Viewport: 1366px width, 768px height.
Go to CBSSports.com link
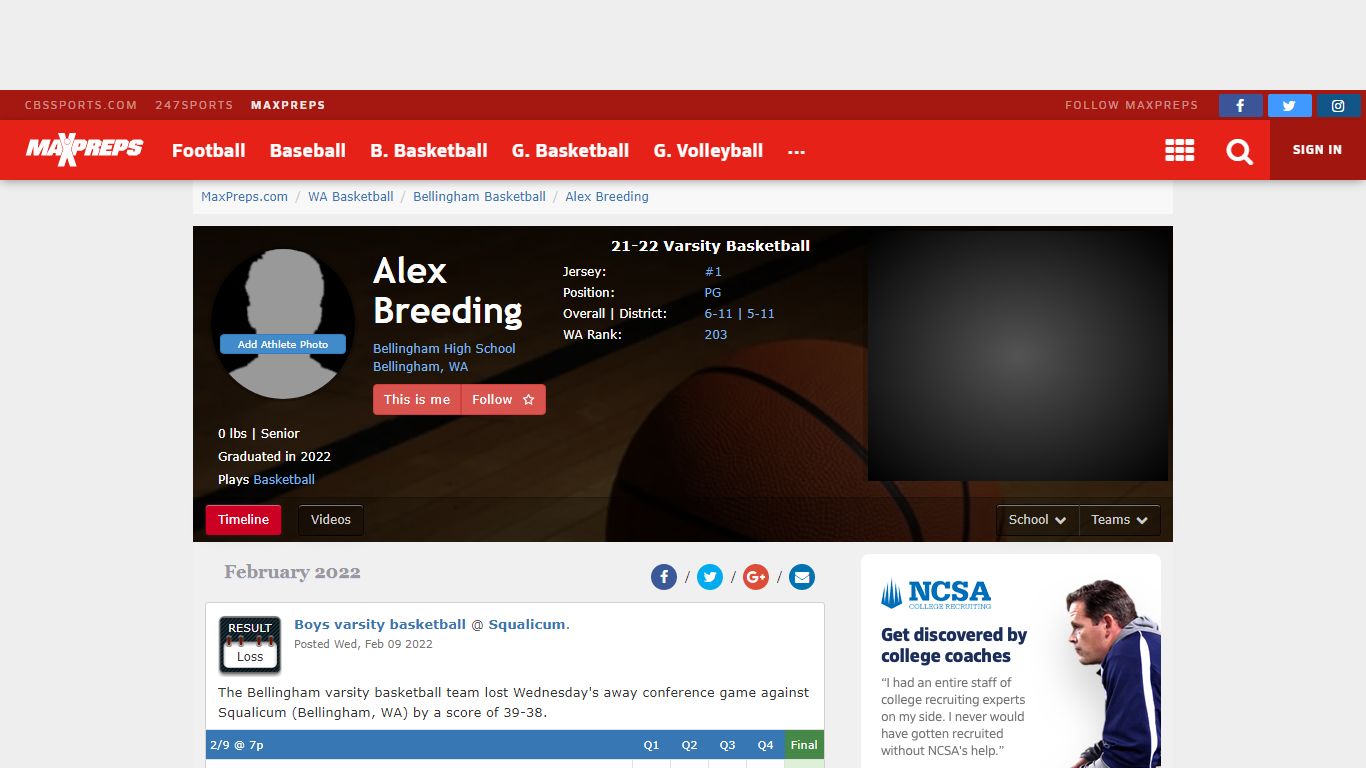tap(81, 105)
